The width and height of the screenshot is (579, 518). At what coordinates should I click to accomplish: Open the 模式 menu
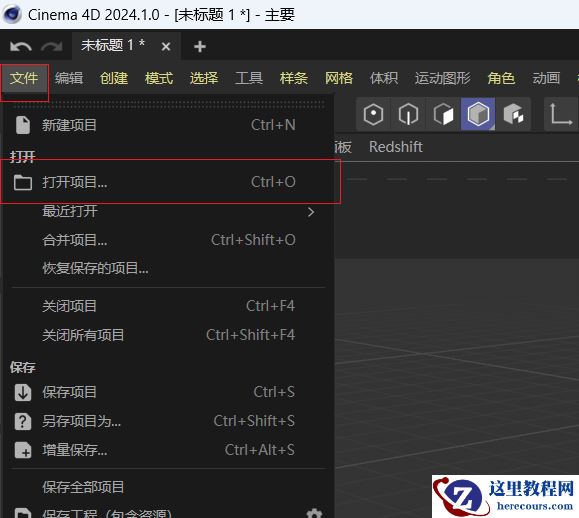coord(159,78)
